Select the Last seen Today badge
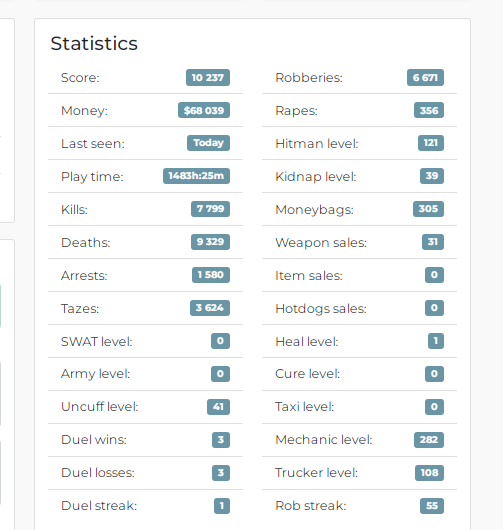 coord(209,143)
